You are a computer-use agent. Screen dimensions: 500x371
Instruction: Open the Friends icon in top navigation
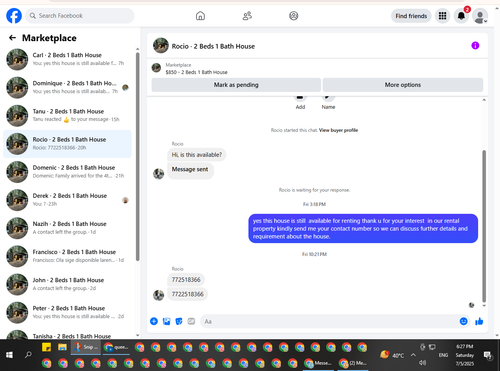[x=247, y=16]
